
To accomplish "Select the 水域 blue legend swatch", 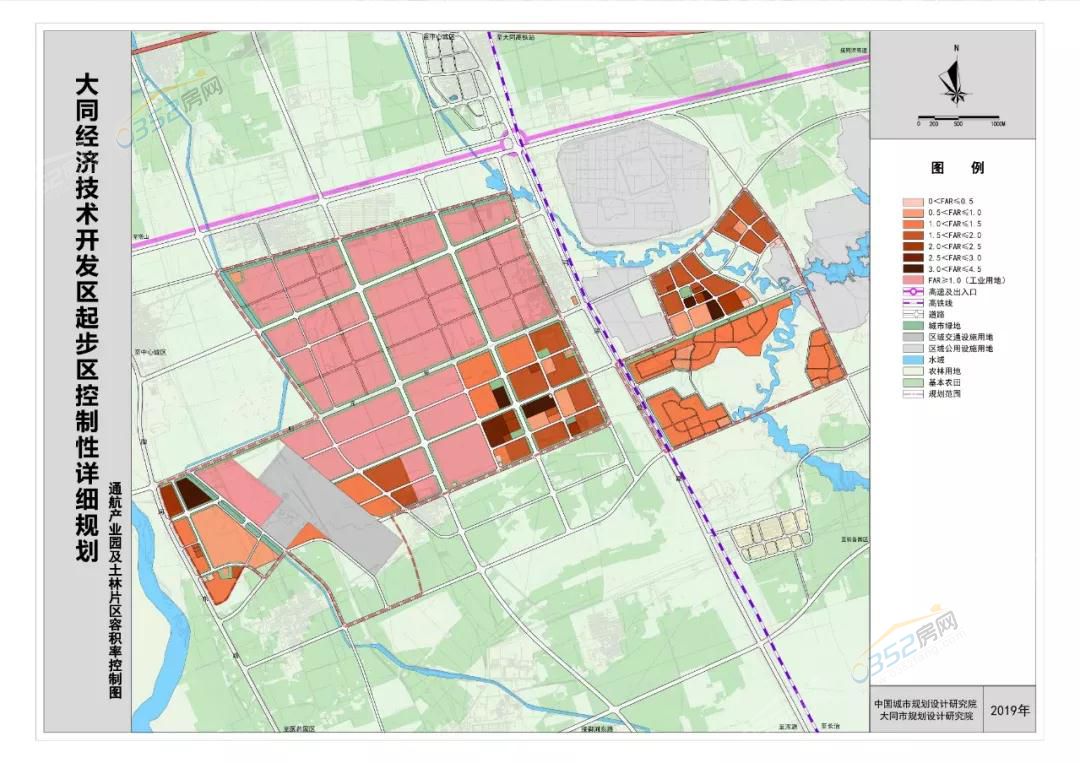I will (x=915, y=359).
